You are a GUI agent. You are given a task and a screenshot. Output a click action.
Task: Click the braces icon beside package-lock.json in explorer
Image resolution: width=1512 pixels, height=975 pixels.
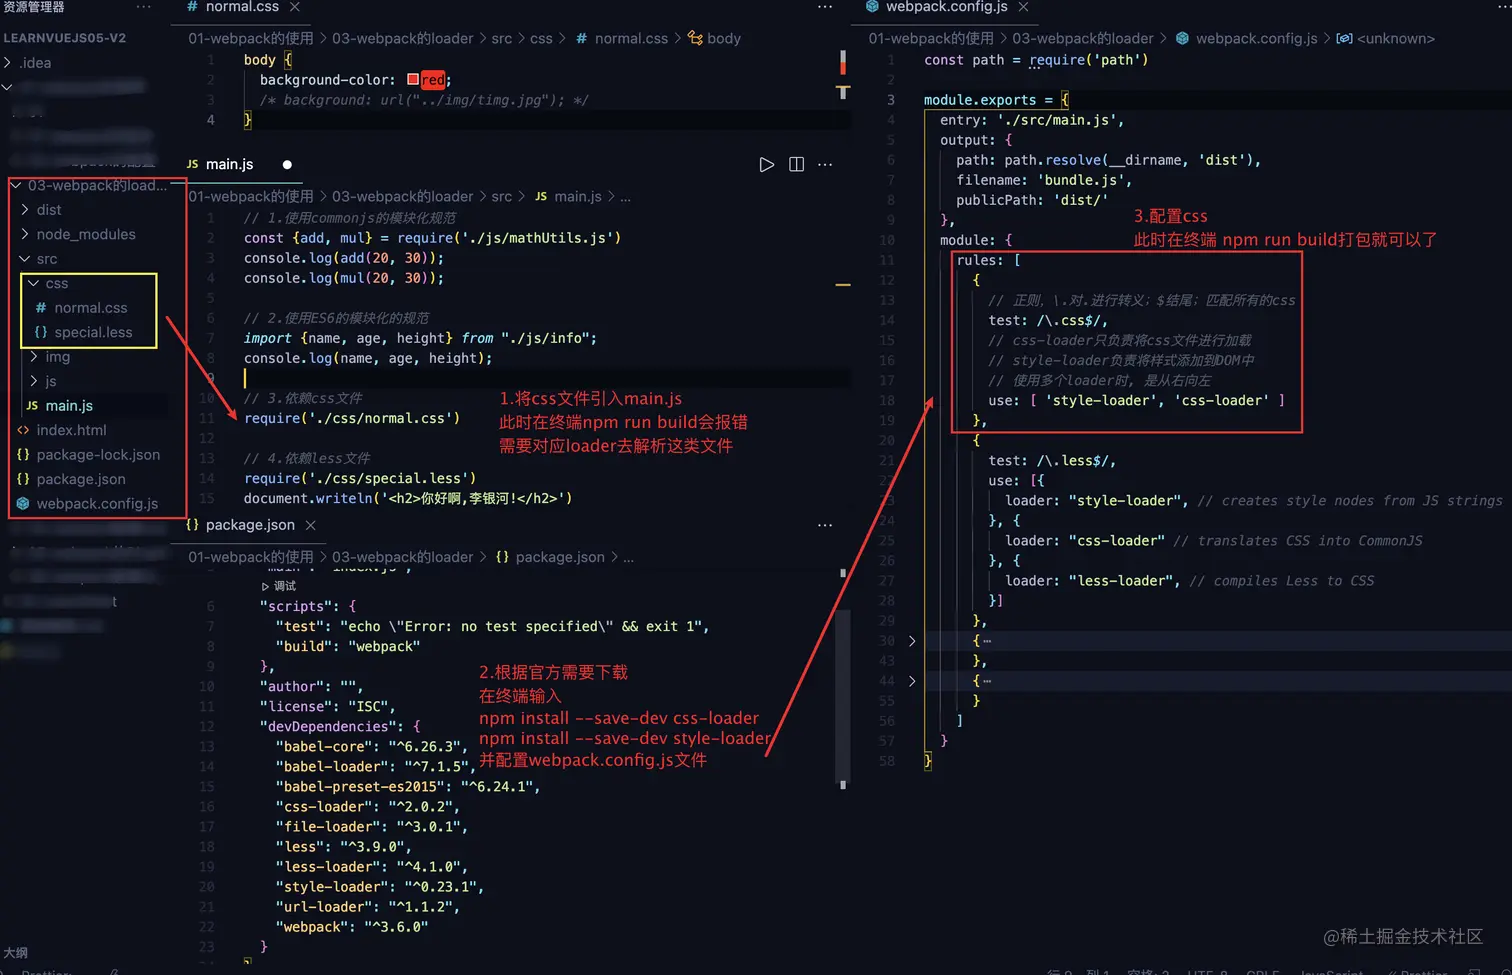(x=23, y=455)
